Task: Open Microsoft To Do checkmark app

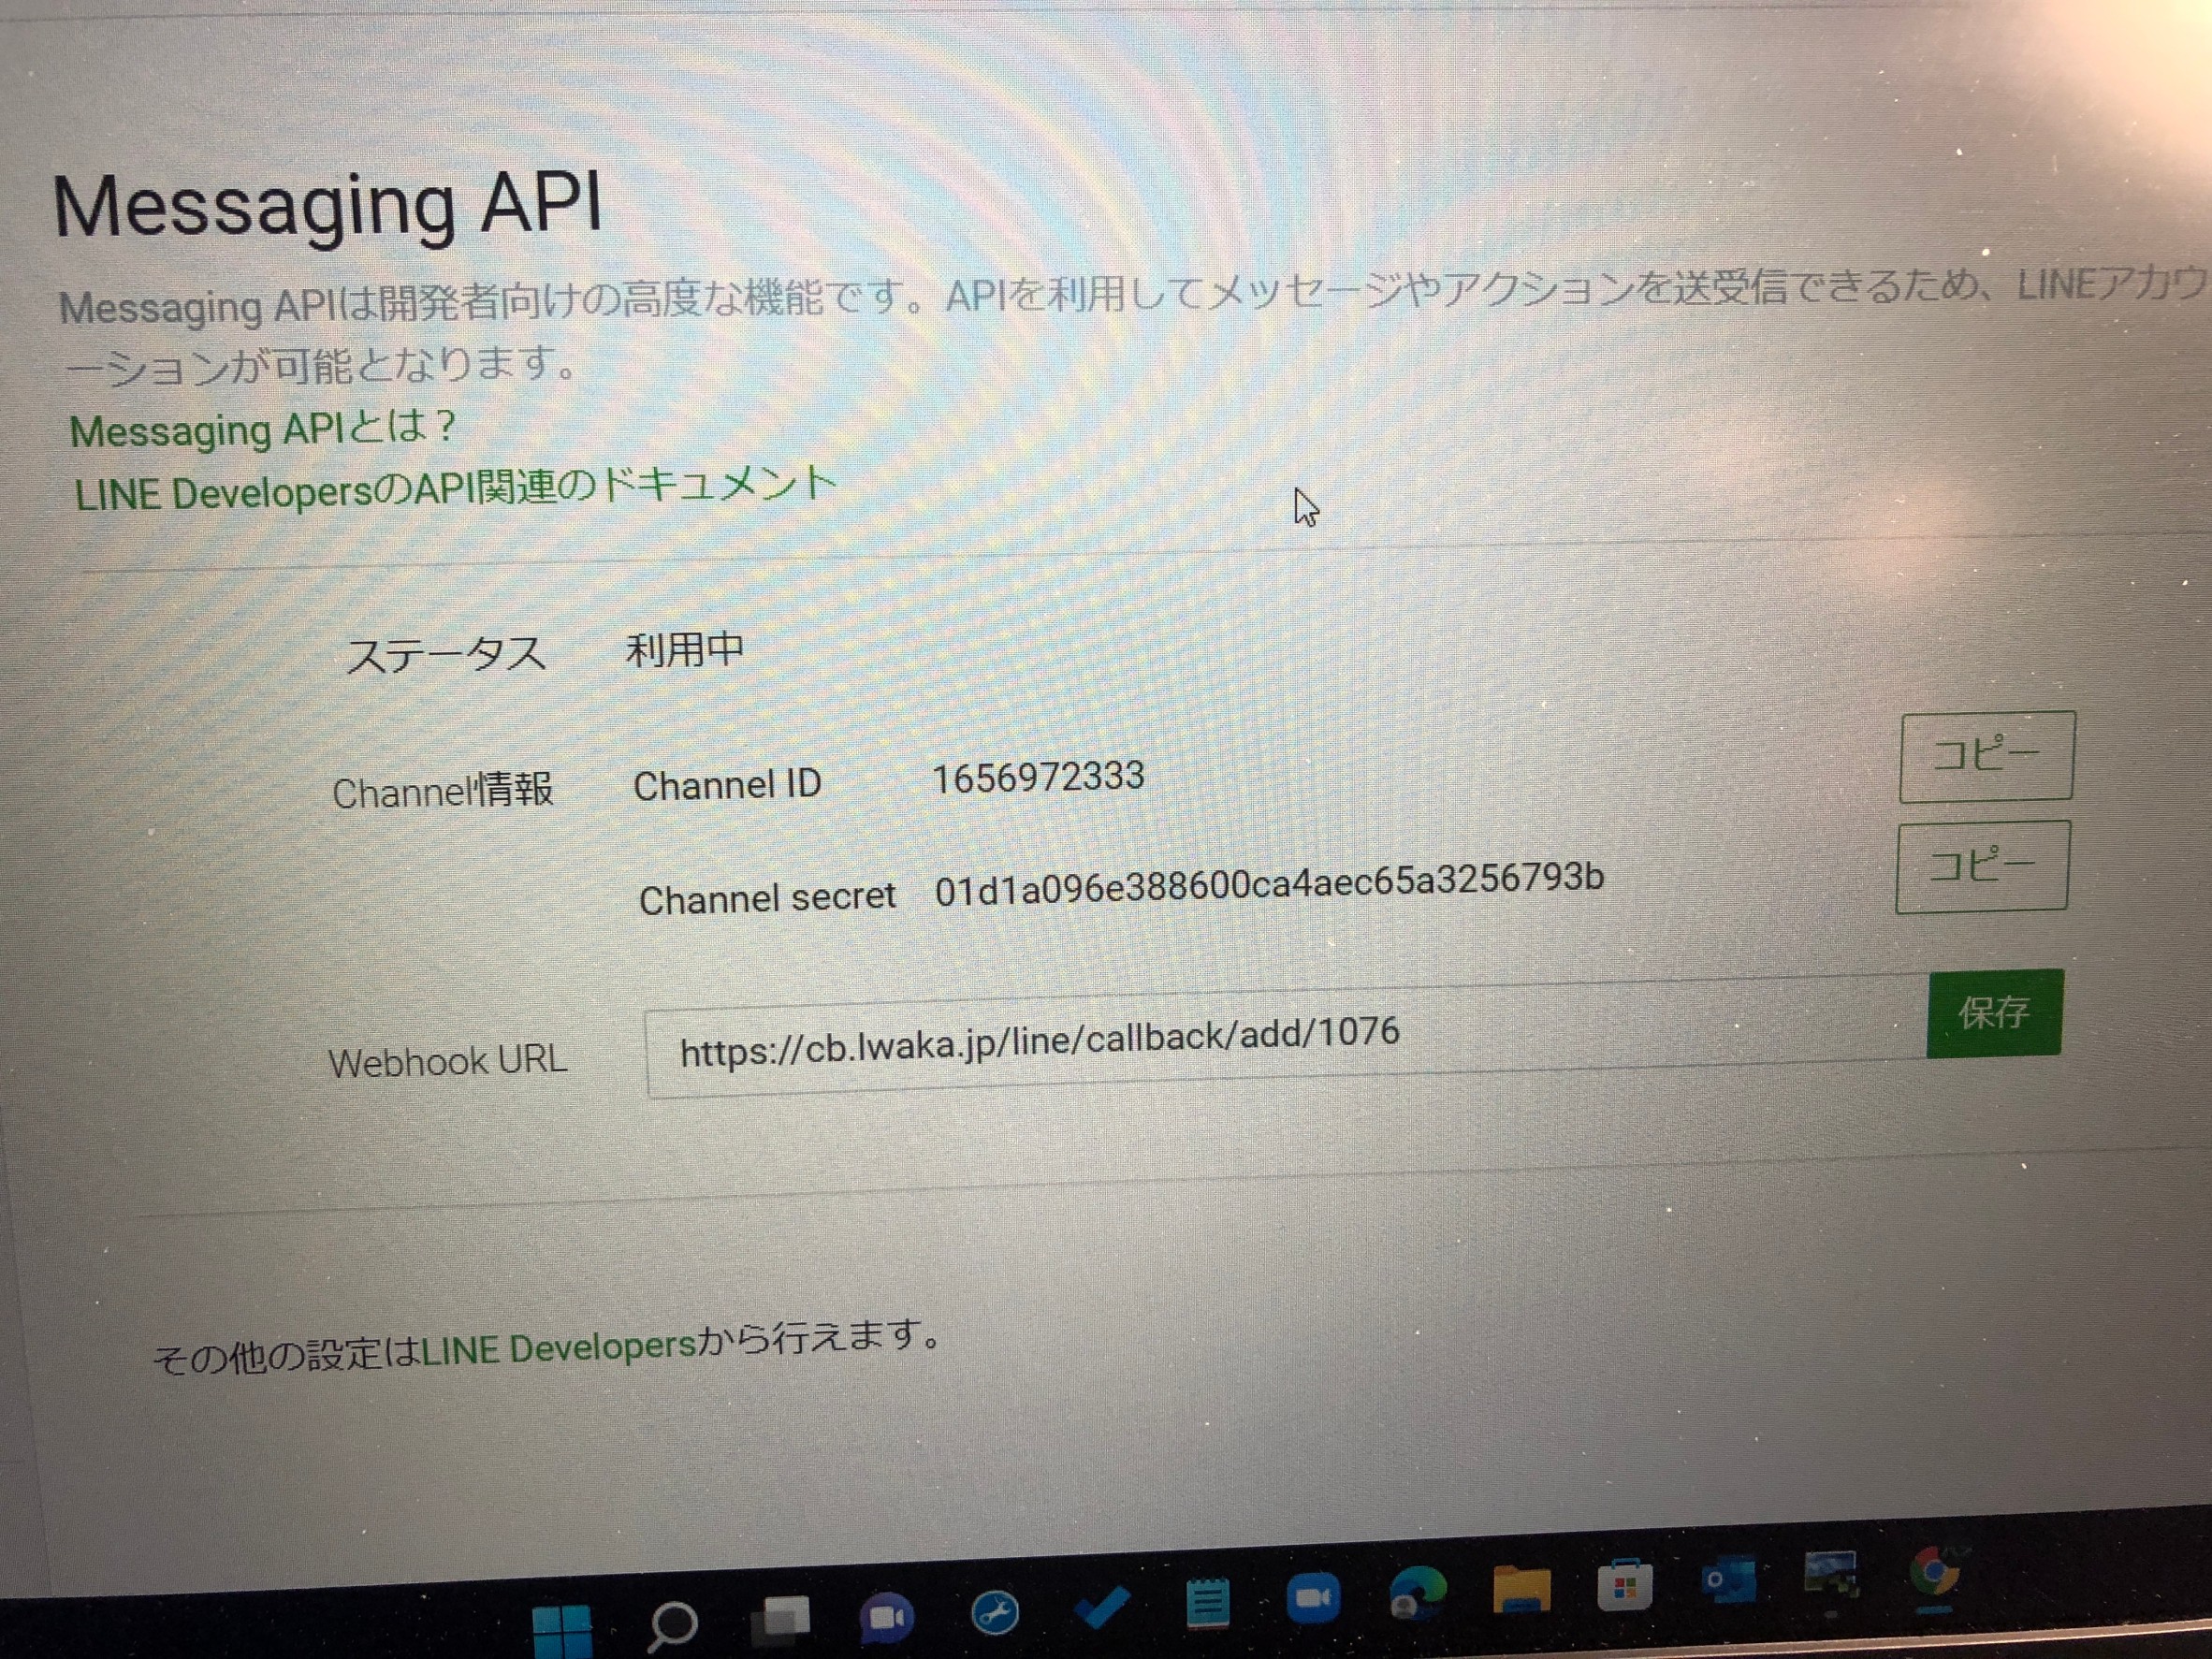Action: click(1102, 1606)
